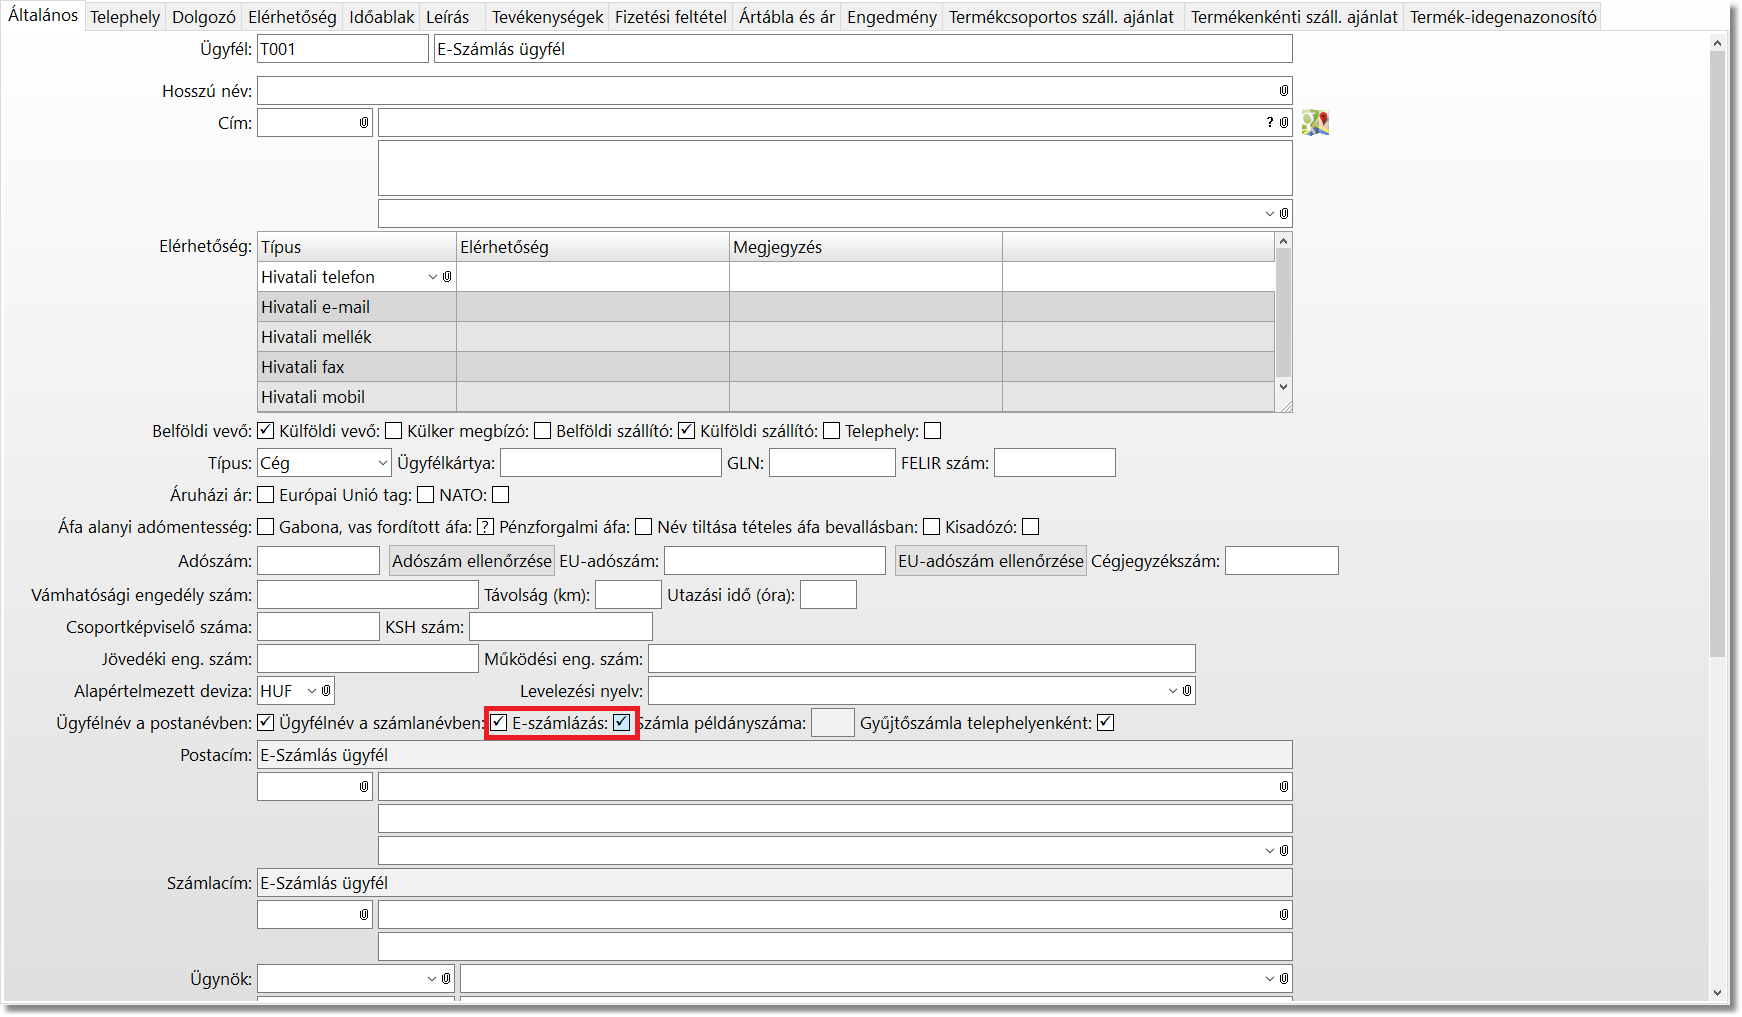The width and height of the screenshot is (1742, 1017).
Task: Open the Google Maps icon beside the address
Action: (1315, 123)
